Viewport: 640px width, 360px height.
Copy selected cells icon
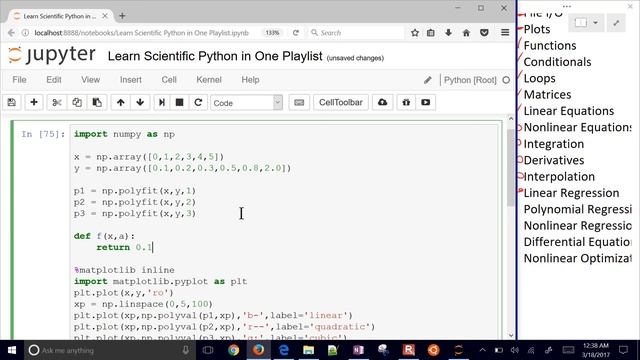(x=77, y=102)
